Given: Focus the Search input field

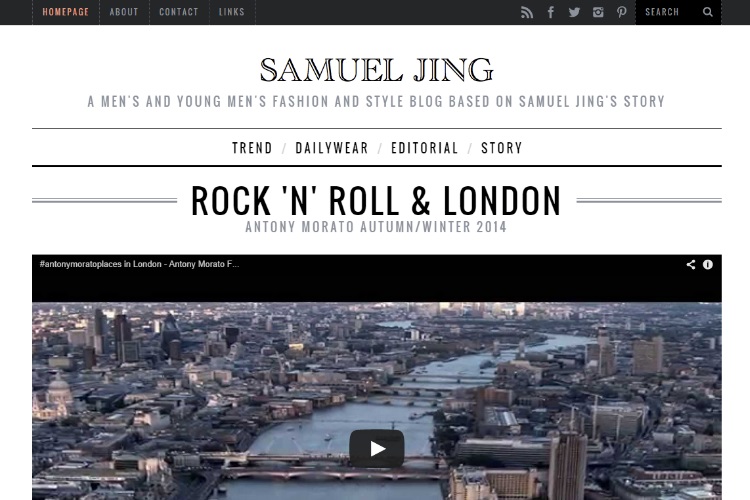Looking at the screenshot, I should click(x=670, y=12).
